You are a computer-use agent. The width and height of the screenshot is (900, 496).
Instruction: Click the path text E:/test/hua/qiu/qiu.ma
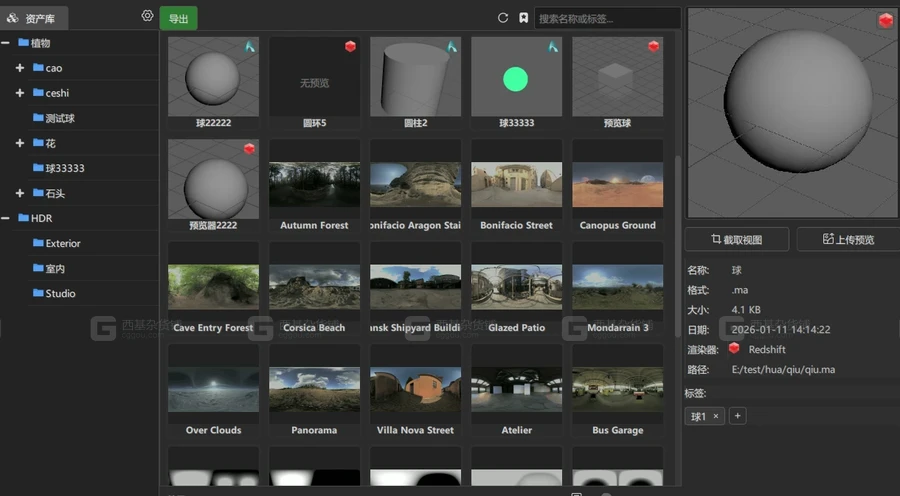point(783,370)
